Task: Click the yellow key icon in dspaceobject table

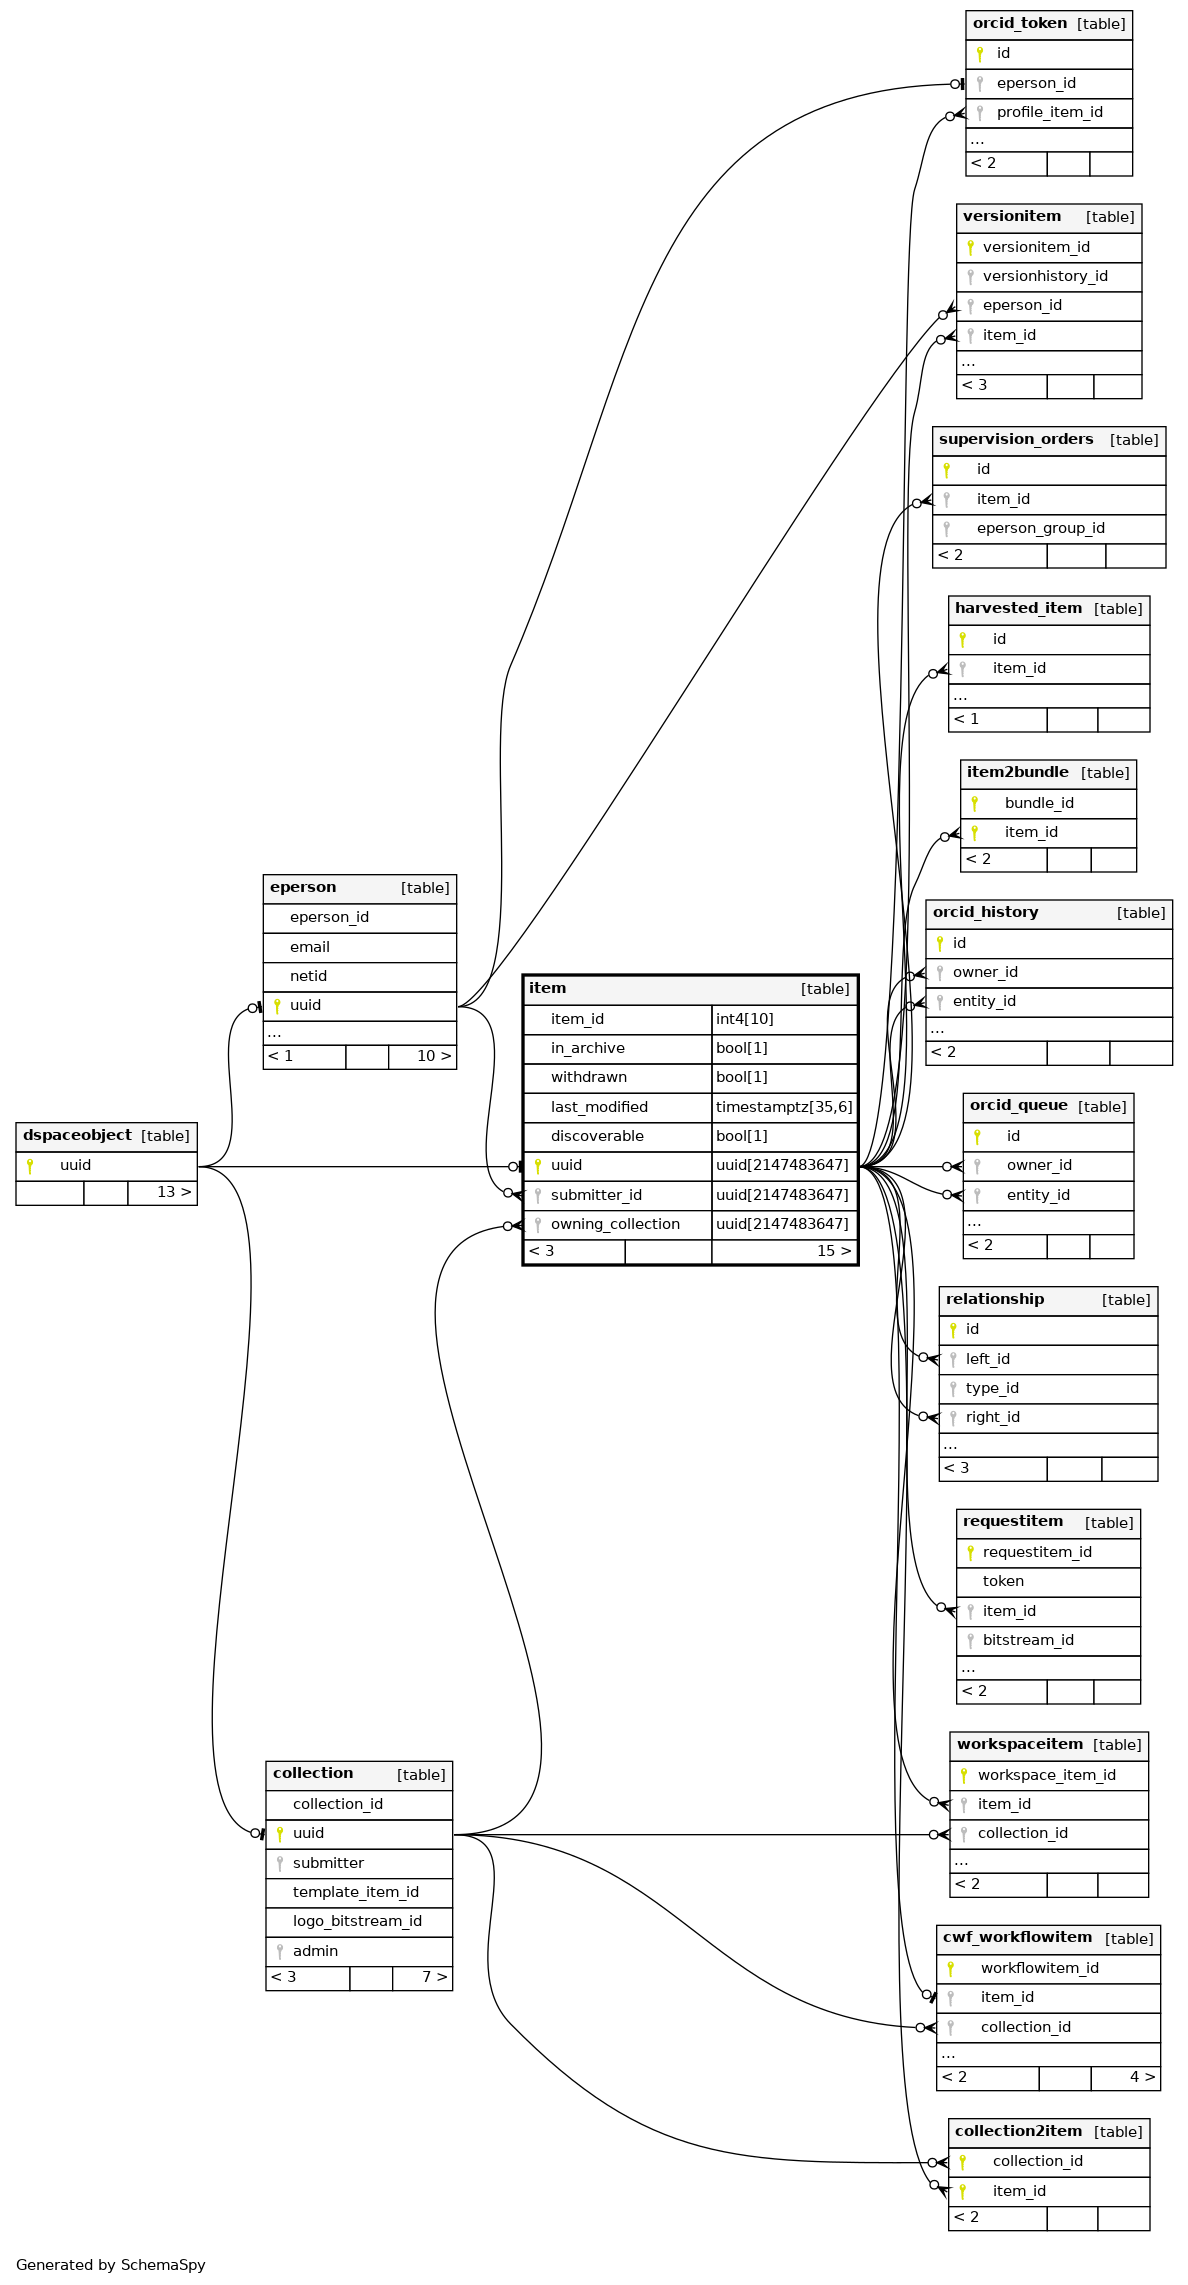Action: click(x=30, y=1165)
